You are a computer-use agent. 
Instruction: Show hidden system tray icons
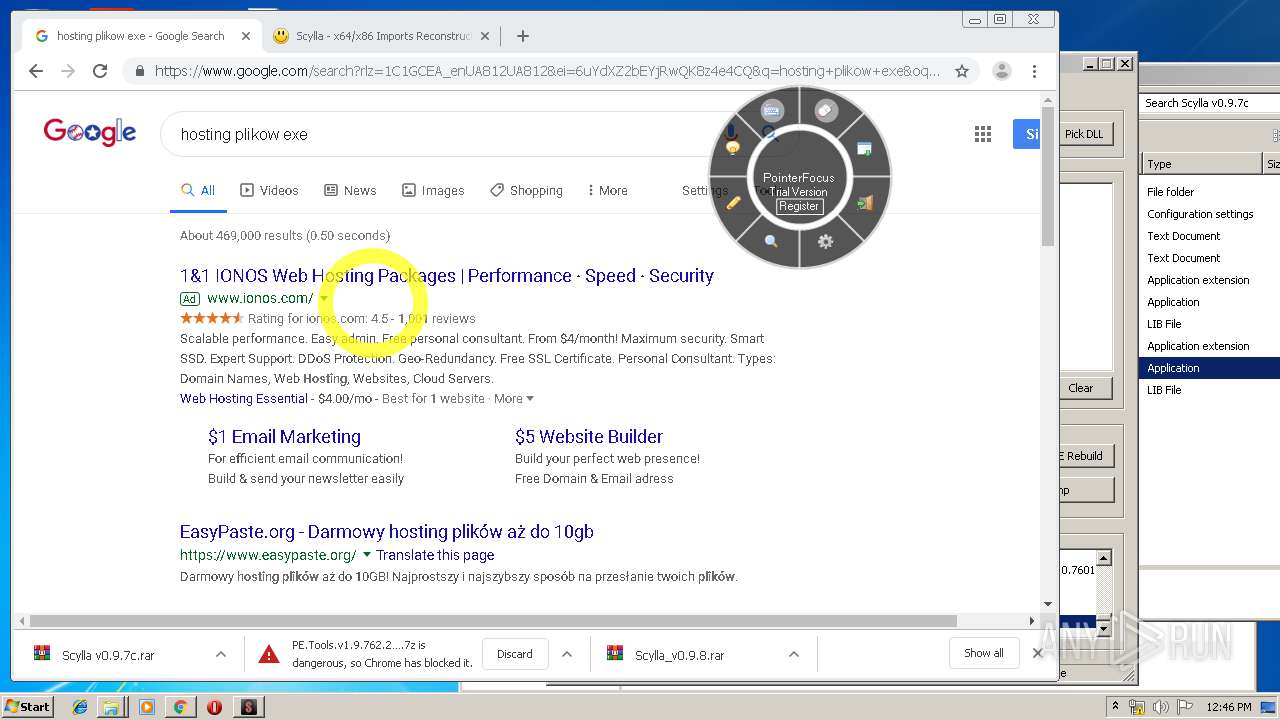(x=1115, y=707)
